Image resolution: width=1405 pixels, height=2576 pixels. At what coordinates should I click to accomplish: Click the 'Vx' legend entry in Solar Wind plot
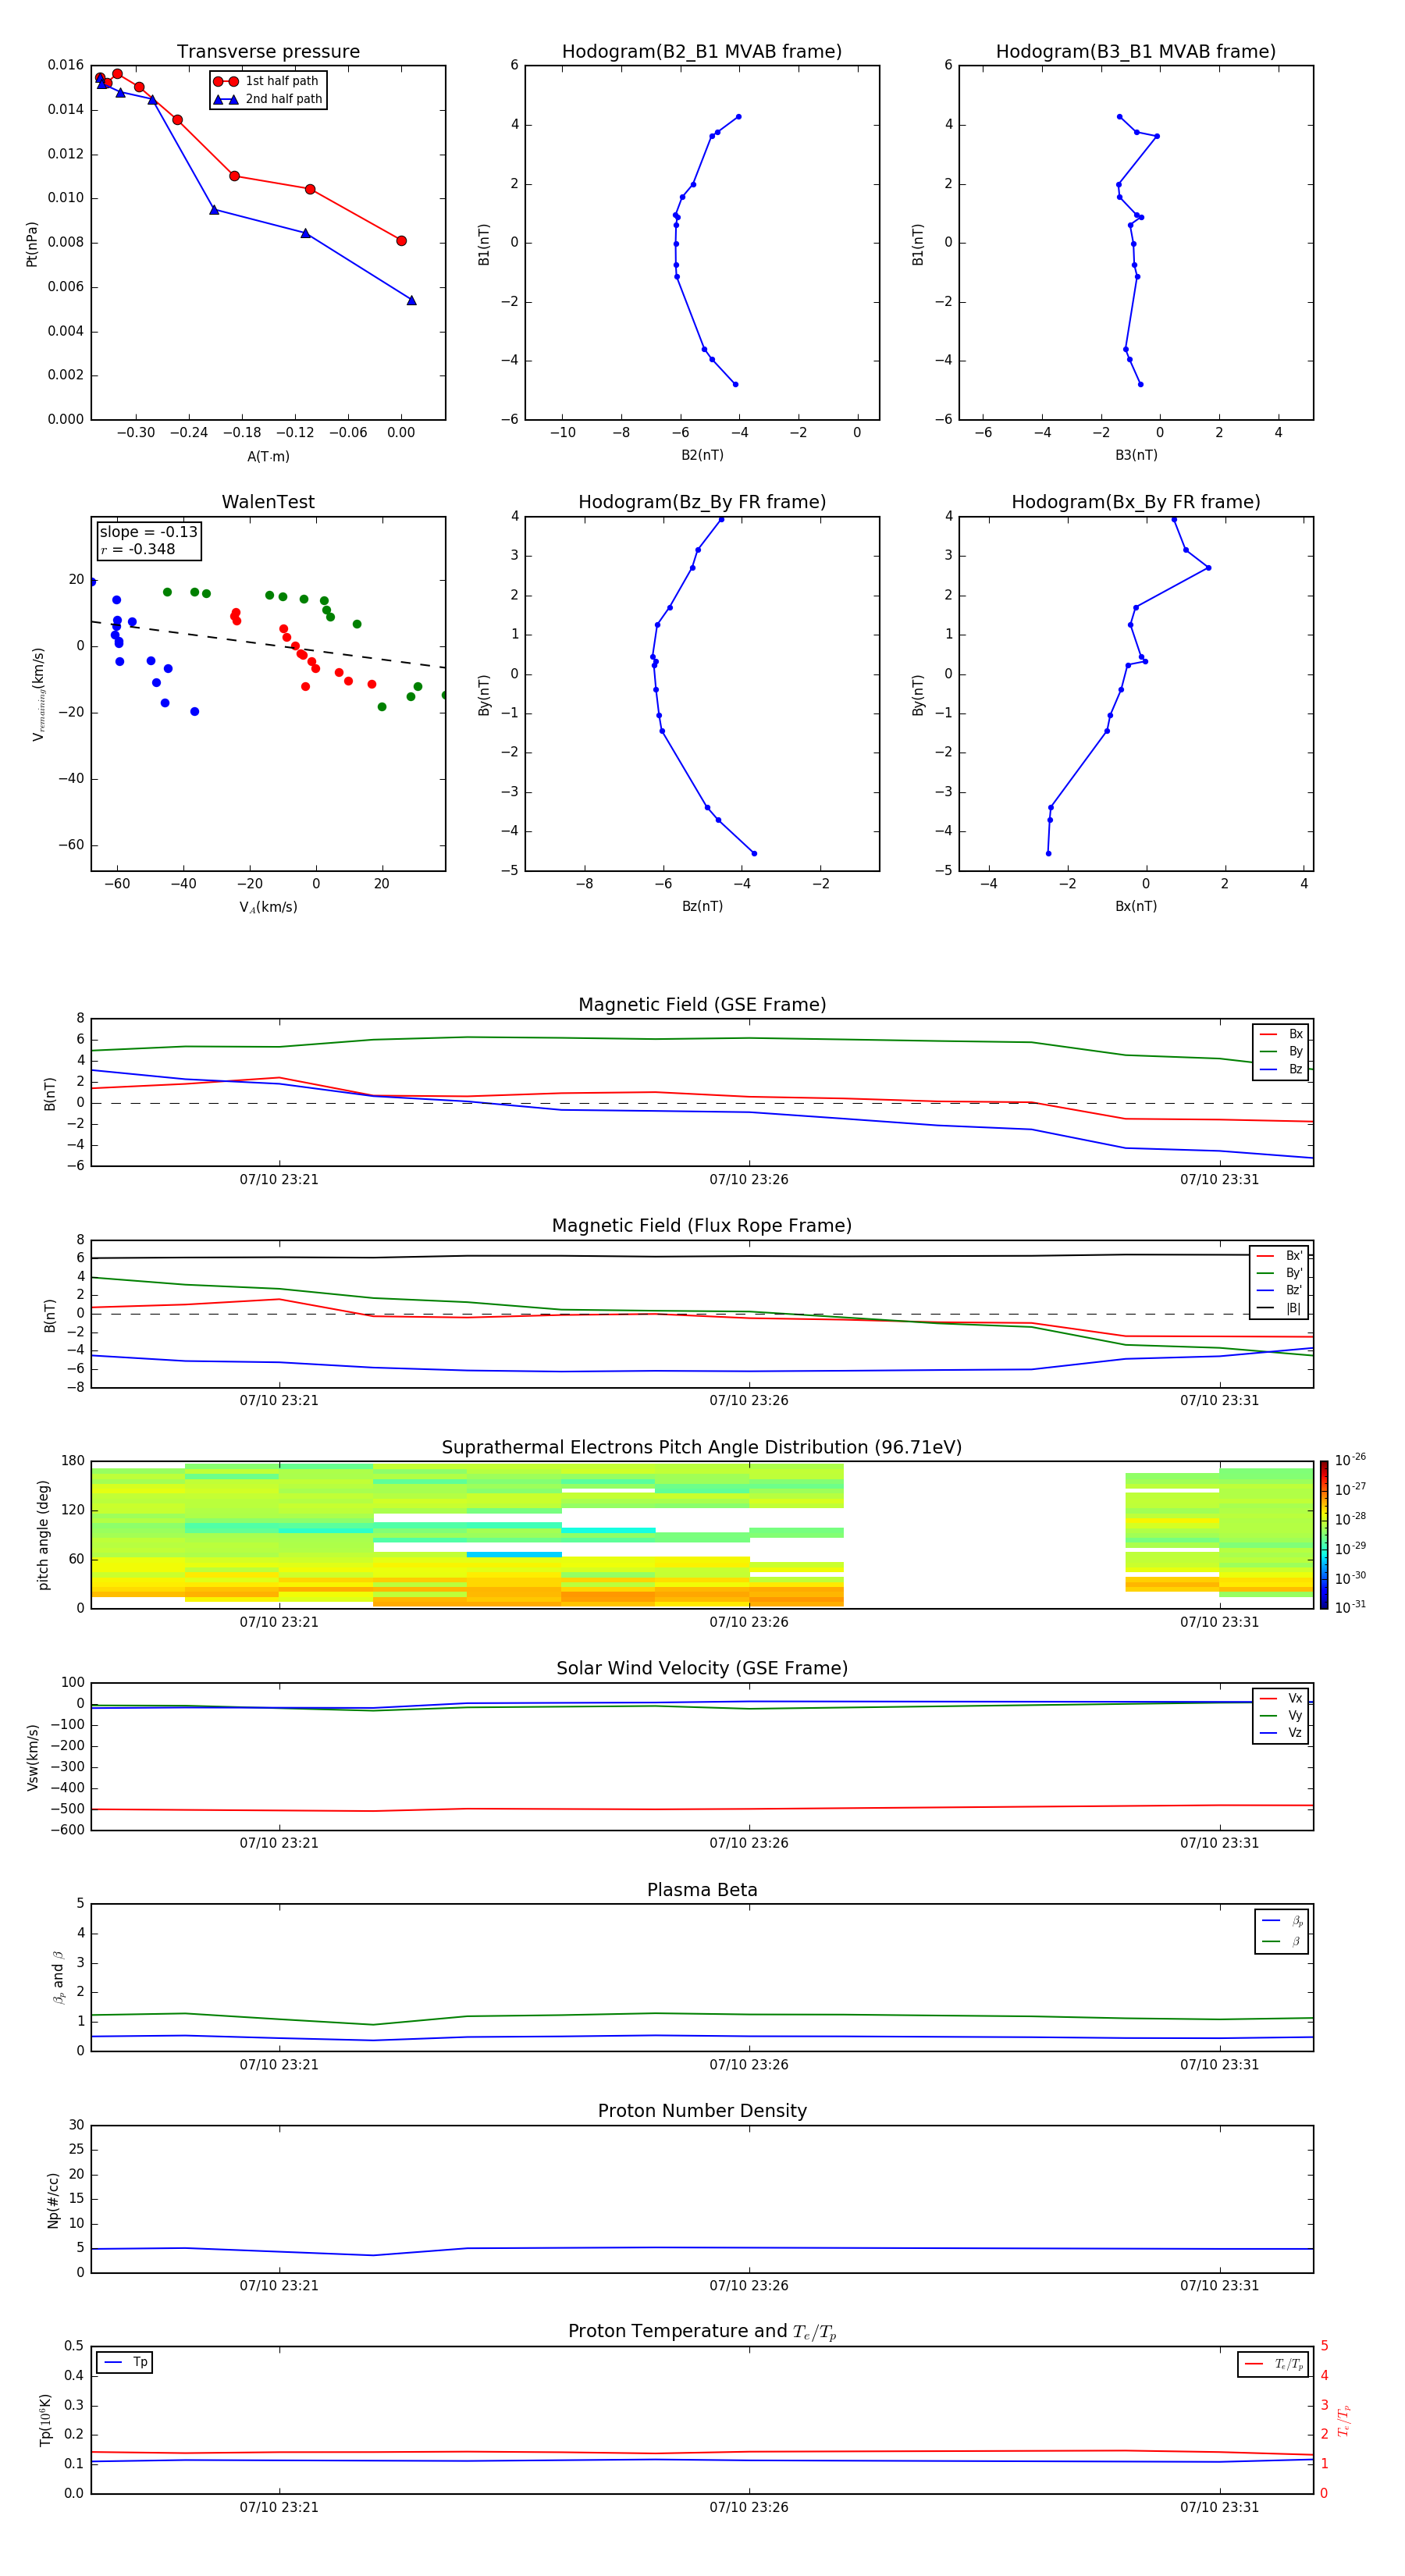pos(1281,1698)
